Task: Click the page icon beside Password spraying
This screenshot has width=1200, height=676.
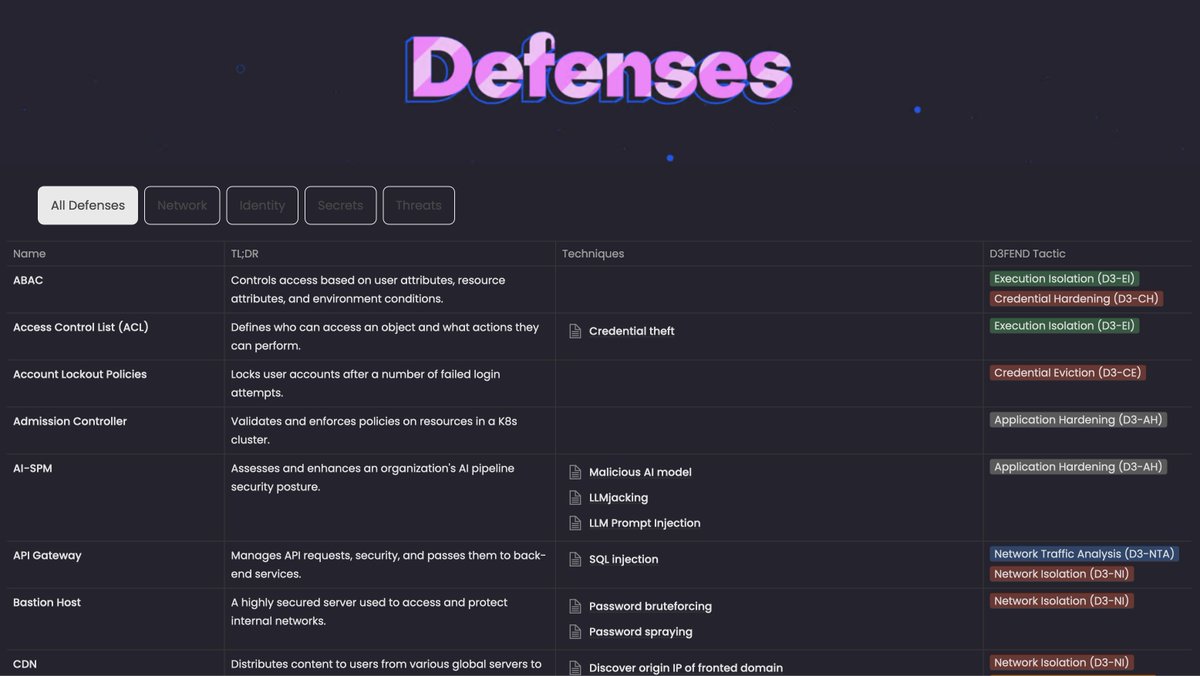Action: (575, 632)
